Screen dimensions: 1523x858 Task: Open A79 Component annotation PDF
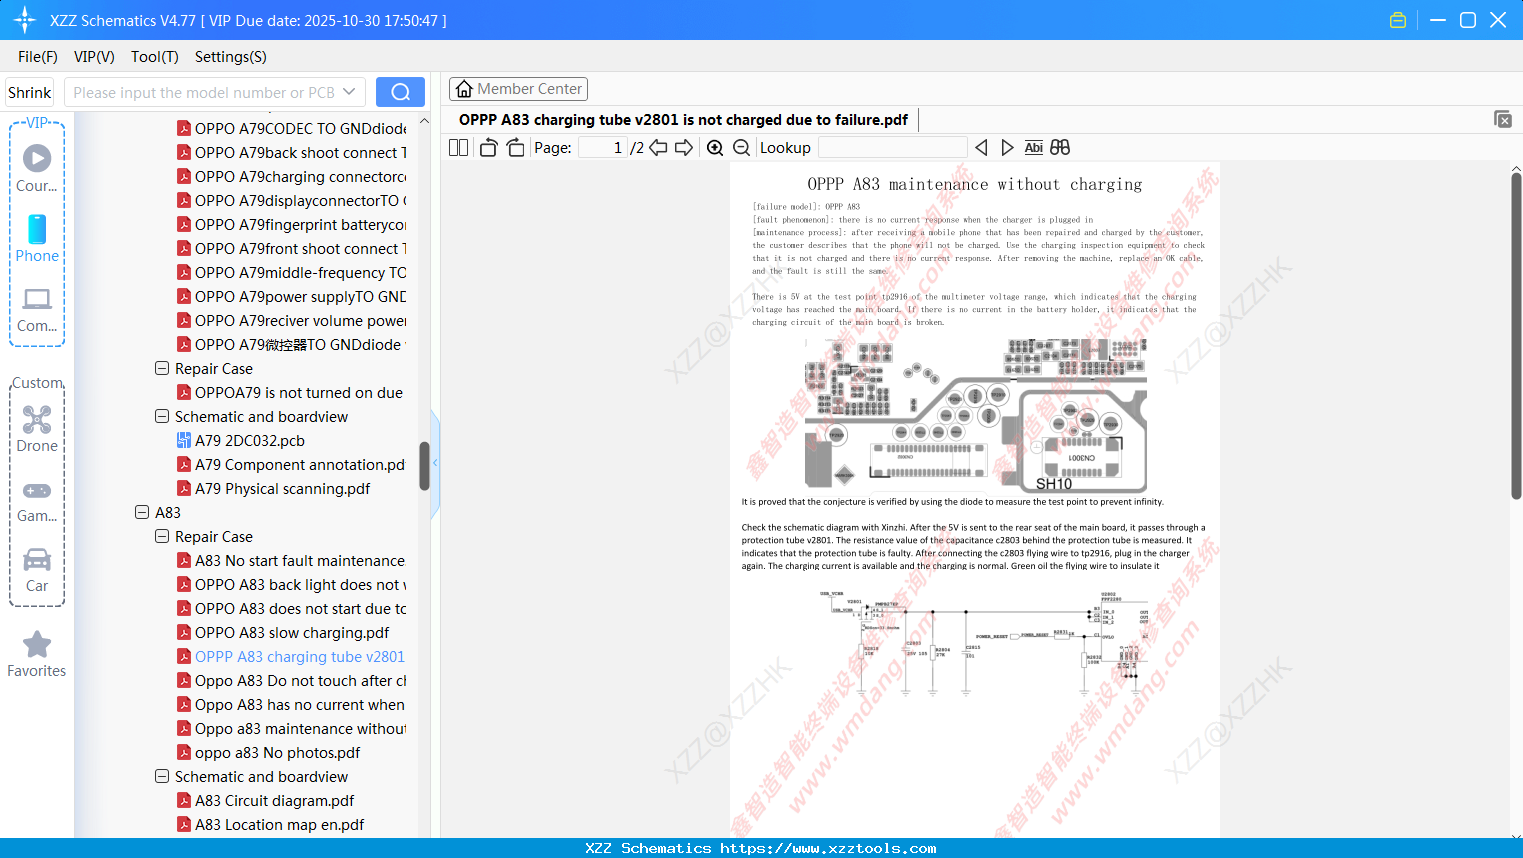click(x=291, y=465)
